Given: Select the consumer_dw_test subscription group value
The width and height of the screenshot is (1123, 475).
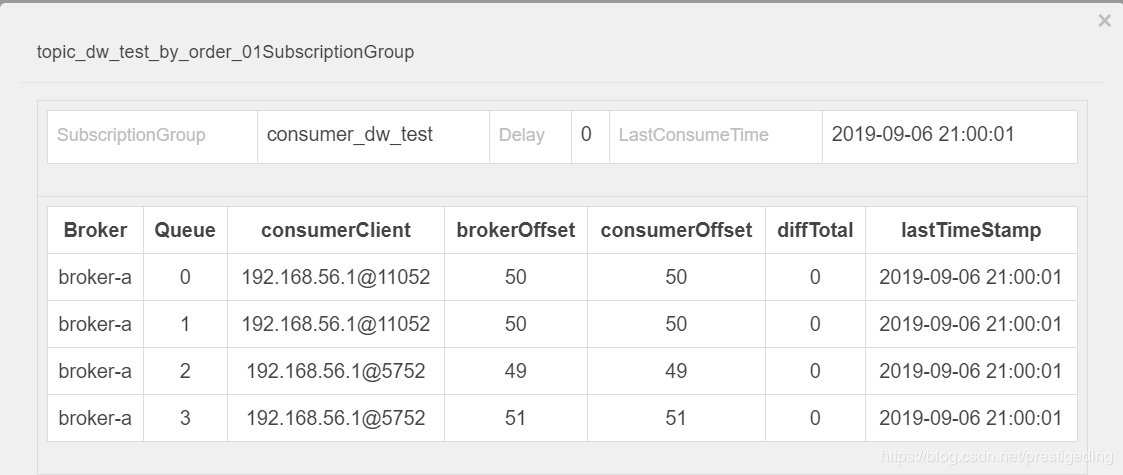Looking at the screenshot, I should tap(350, 134).
